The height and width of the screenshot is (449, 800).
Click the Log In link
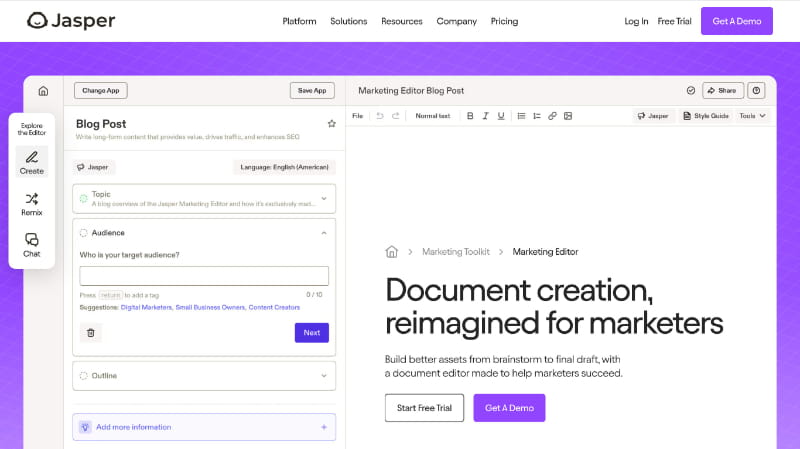[x=636, y=21]
